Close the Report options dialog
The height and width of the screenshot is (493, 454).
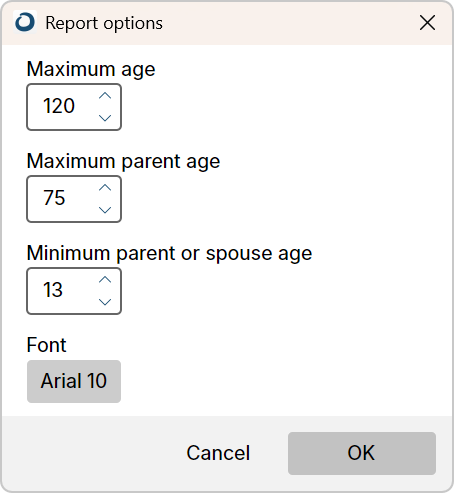point(427,23)
